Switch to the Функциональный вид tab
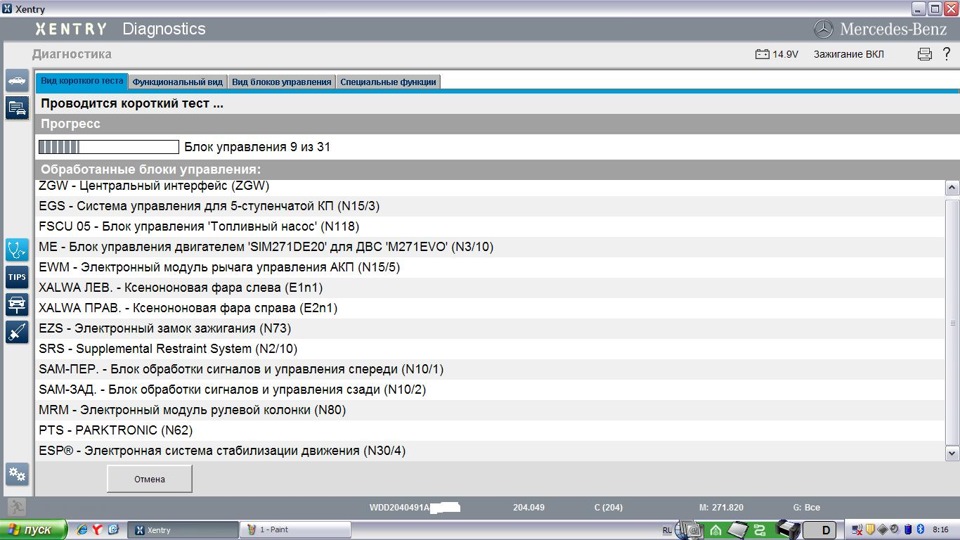Viewport: 960px width, 540px height. pyautogui.click(x=178, y=81)
